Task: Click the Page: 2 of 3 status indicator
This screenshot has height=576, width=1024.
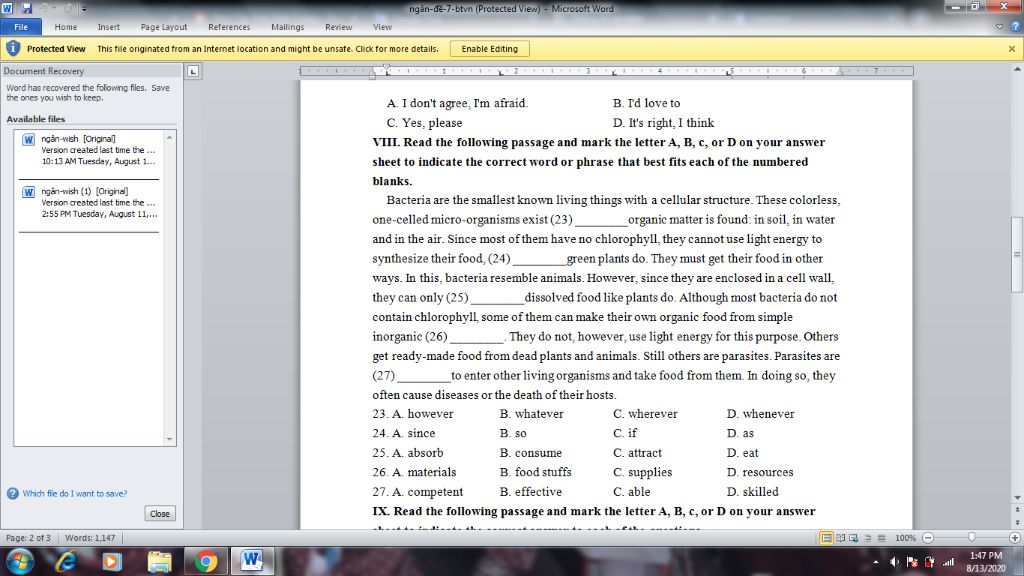Action: pos(28,538)
